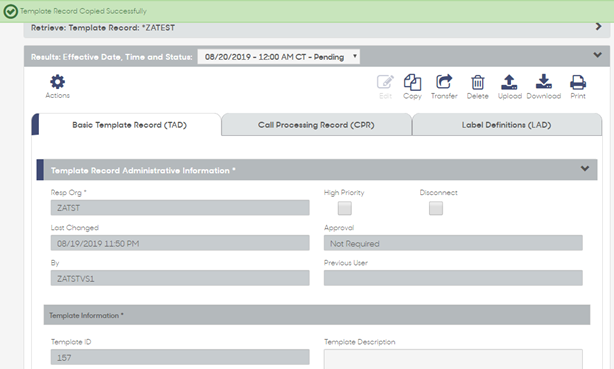Open Label Definitions (LAD) tab
This screenshot has height=369, width=614.
tap(507, 125)
